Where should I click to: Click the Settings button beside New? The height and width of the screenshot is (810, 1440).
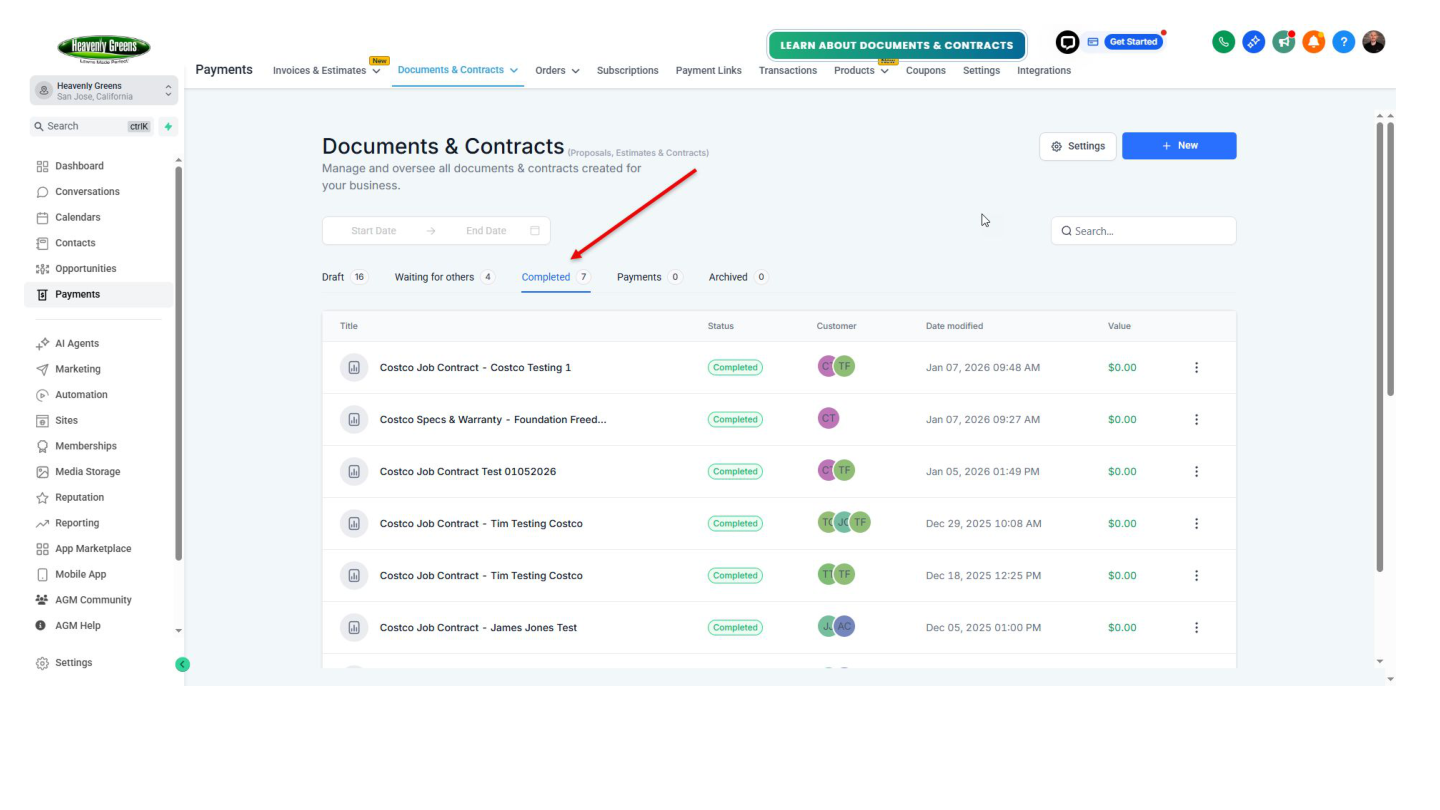click(1078, 146)
